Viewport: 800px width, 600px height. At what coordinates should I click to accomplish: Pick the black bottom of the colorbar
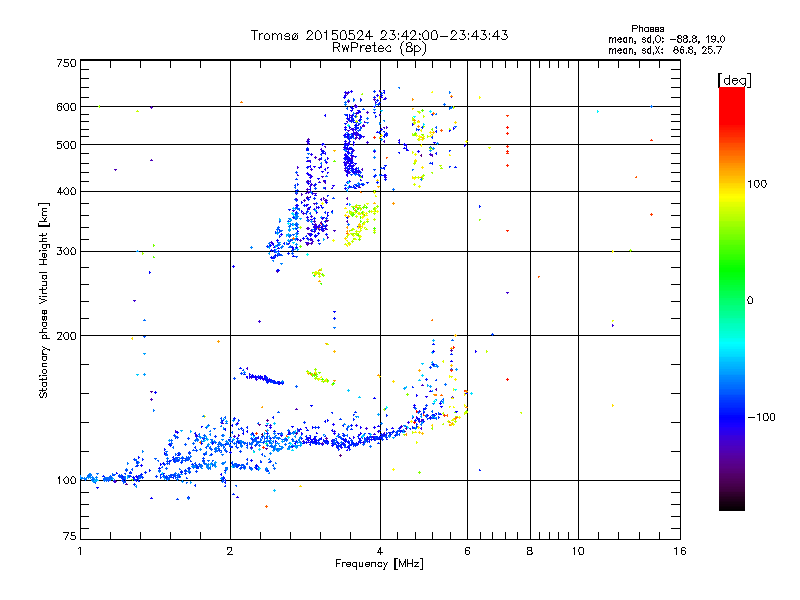coord(732,503)
